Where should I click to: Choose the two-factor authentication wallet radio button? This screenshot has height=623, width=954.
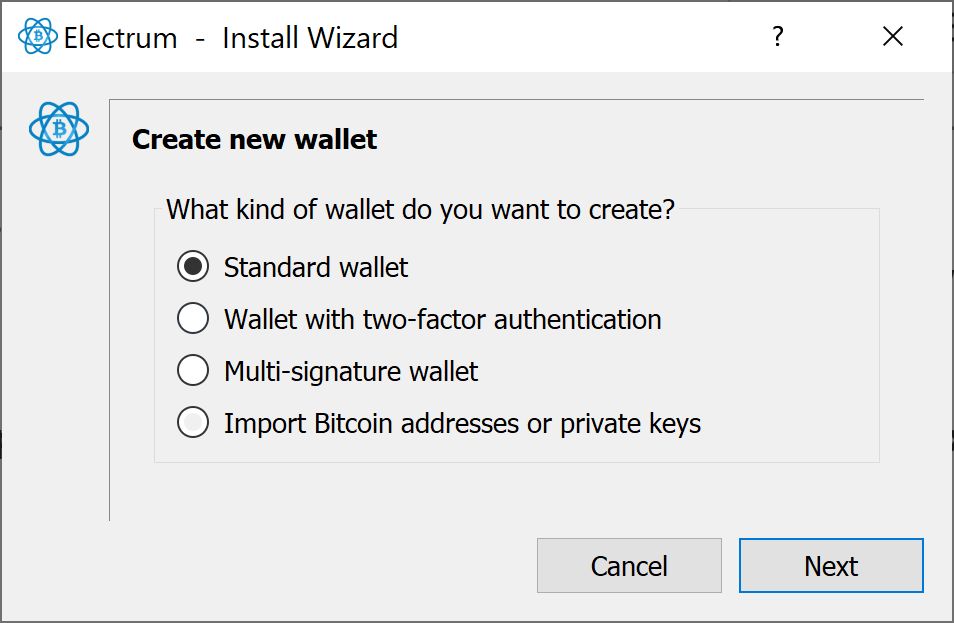click(193, 319)
